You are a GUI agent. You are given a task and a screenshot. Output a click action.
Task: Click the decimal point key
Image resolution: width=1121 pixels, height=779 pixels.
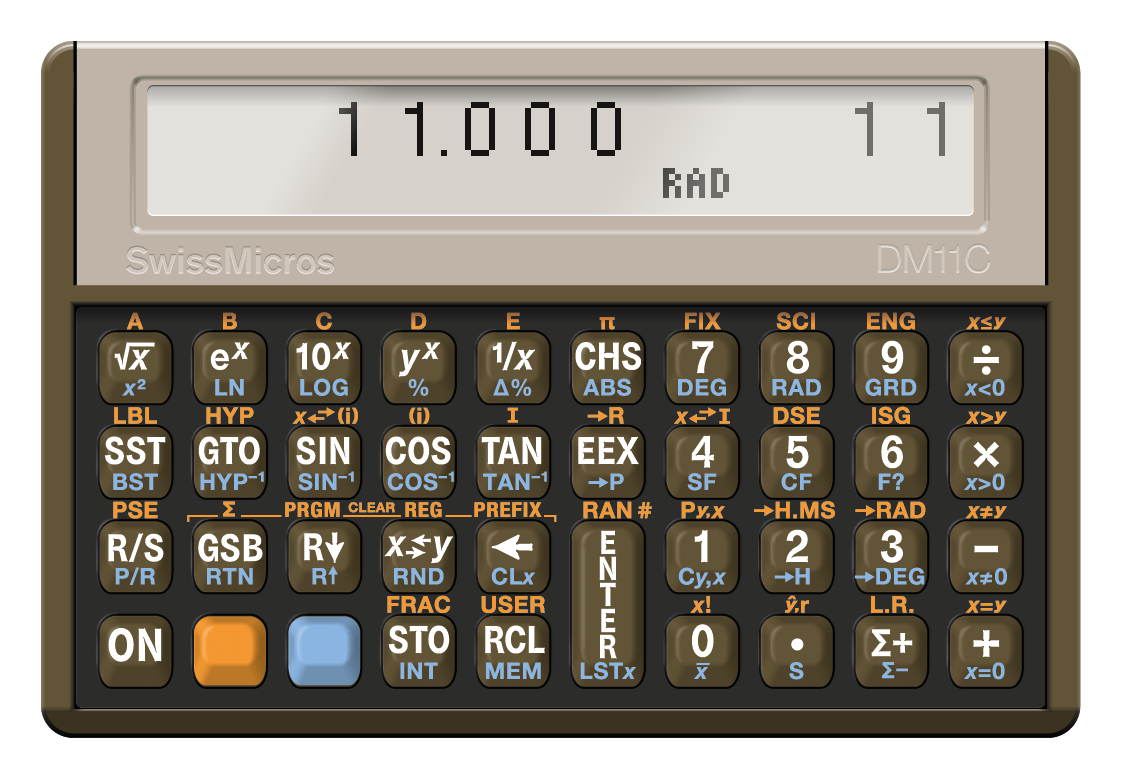coord(796,651)
